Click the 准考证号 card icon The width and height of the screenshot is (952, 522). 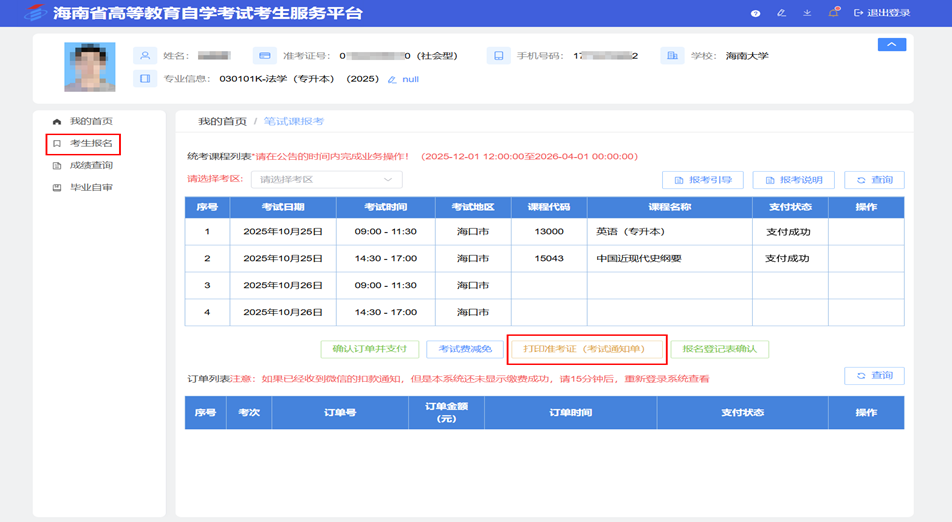[264, 56]
